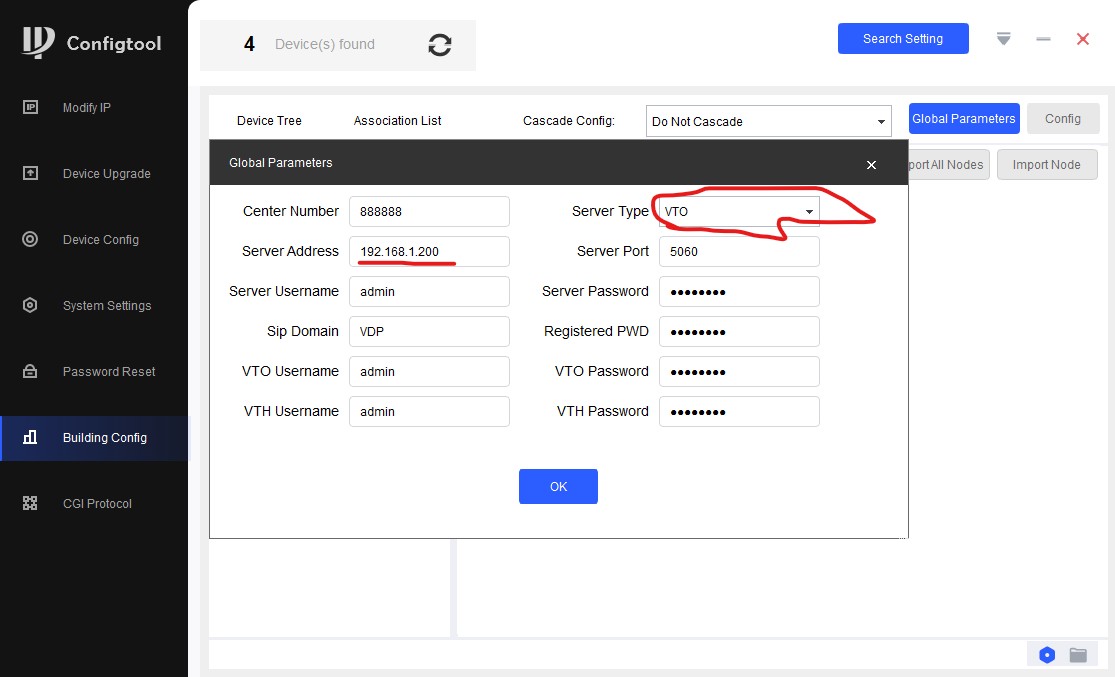Click the refresh devices icon

(x=439, y=45)
